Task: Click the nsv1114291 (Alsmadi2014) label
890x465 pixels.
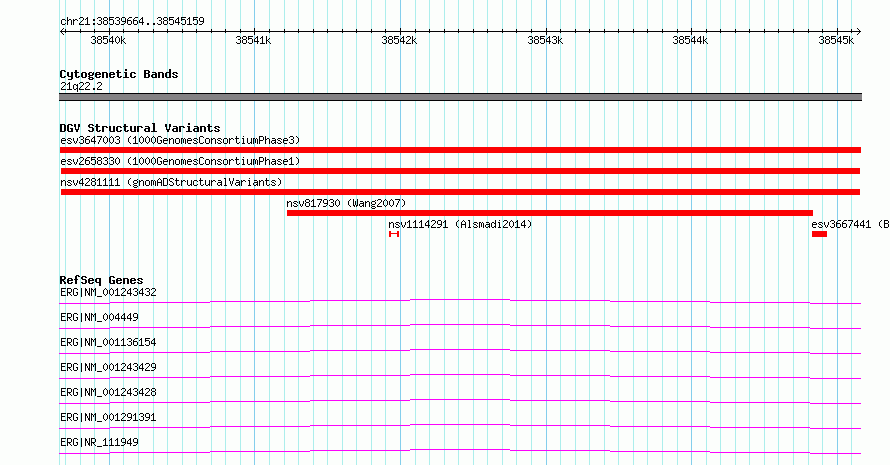Action: 460,224
